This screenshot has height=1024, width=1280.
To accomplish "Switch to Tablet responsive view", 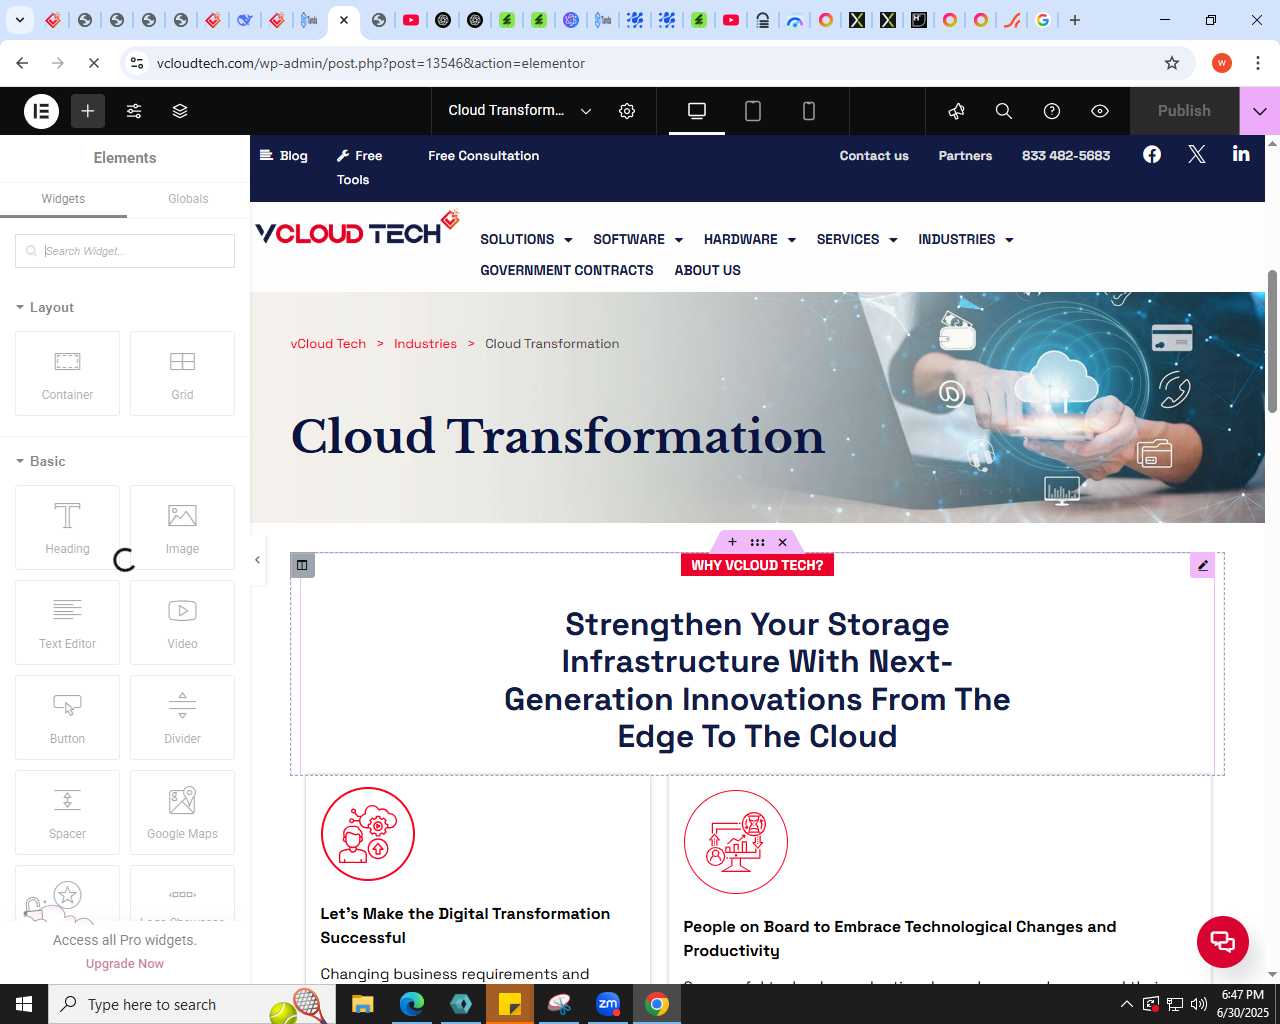I will click(753, 111).
